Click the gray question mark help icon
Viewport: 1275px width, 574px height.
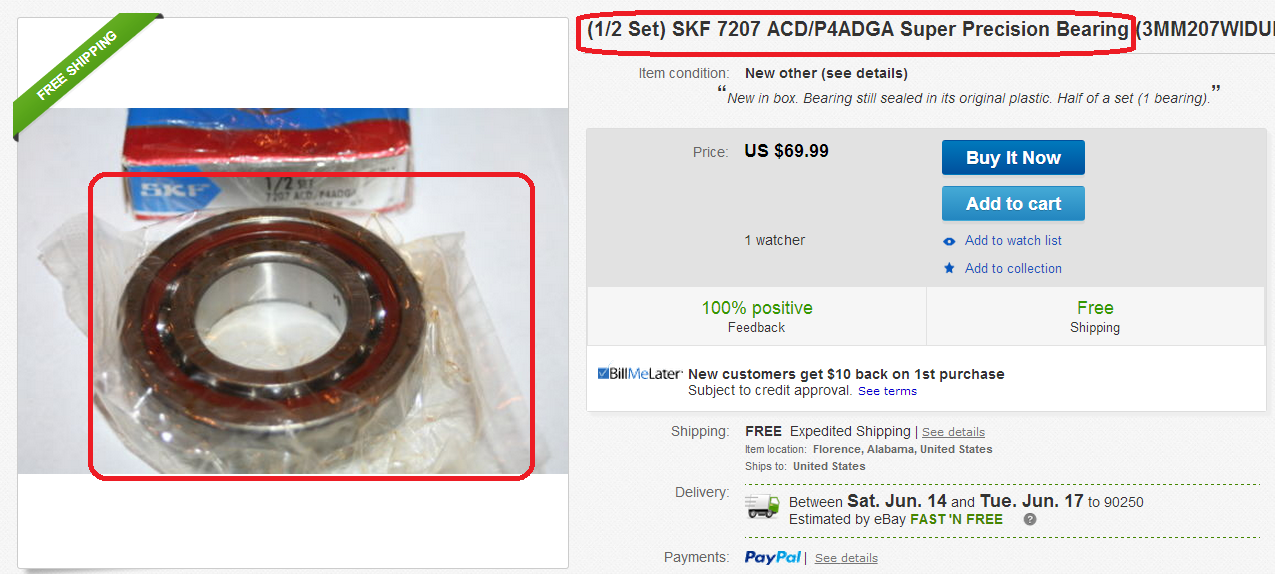coord(1029,519)
